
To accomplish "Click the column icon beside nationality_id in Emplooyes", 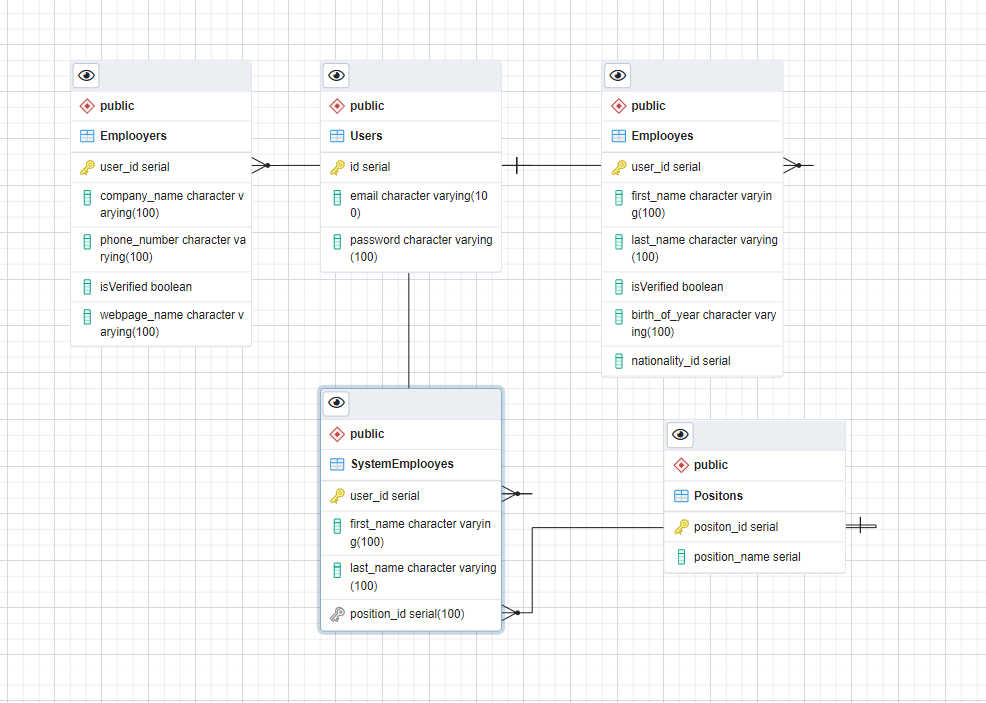I will click(619, 360).
